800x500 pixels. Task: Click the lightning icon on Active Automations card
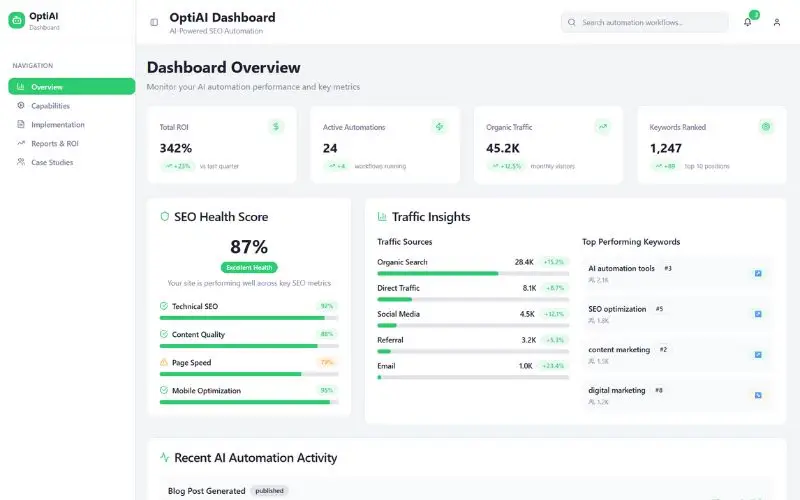(439, 127)
